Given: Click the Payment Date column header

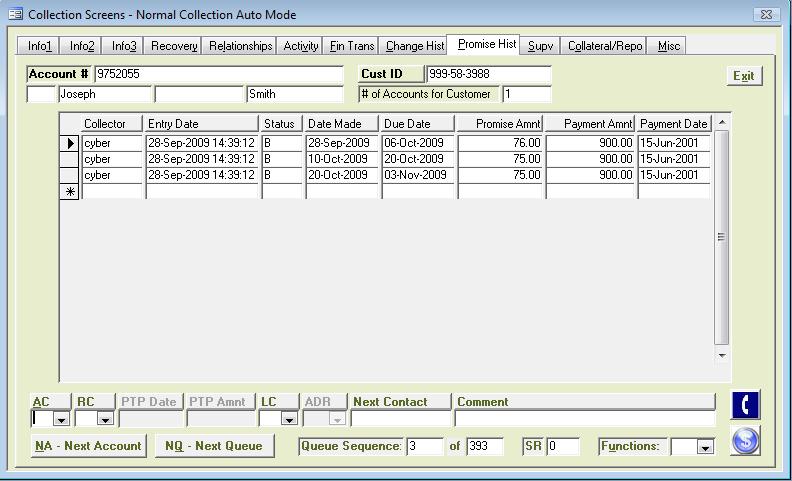Looking at the screenshot, I should click(674, 124).
